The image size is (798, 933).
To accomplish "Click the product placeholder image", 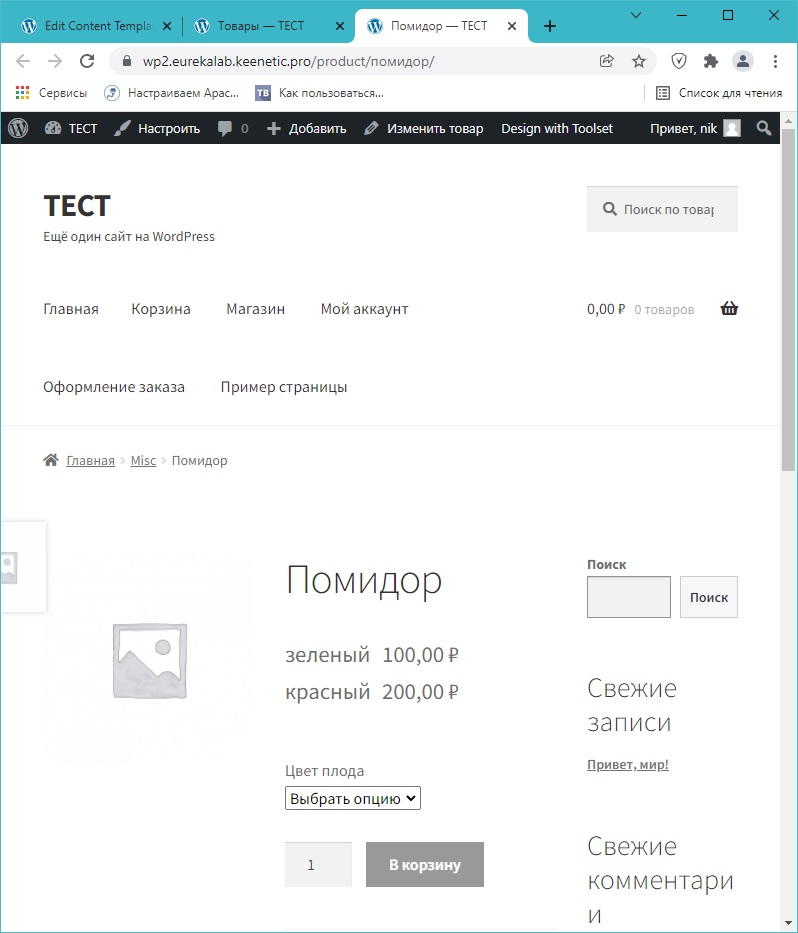I will [x=150, y=660].
